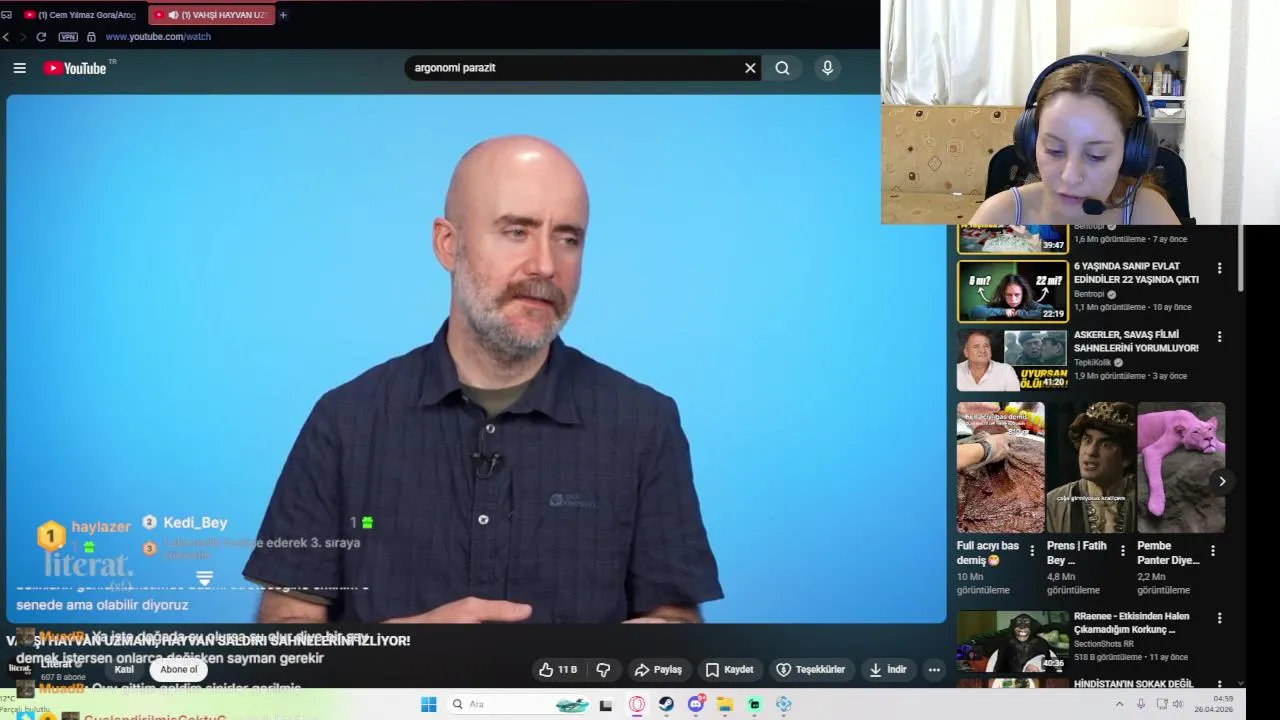1280x720 pixels.
Task: Open the 'Full acıyı bas demiş' short thumbnail
Action: coord(1001,467)
